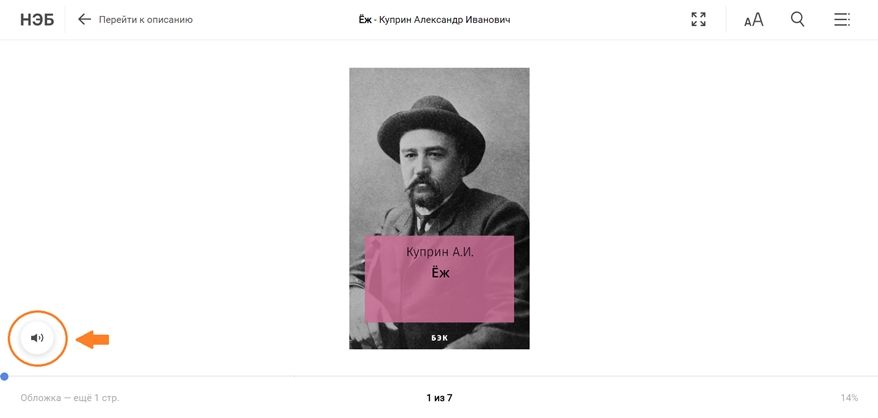Click the book cover image
The image size is (878, 418).
click(439, 208)
